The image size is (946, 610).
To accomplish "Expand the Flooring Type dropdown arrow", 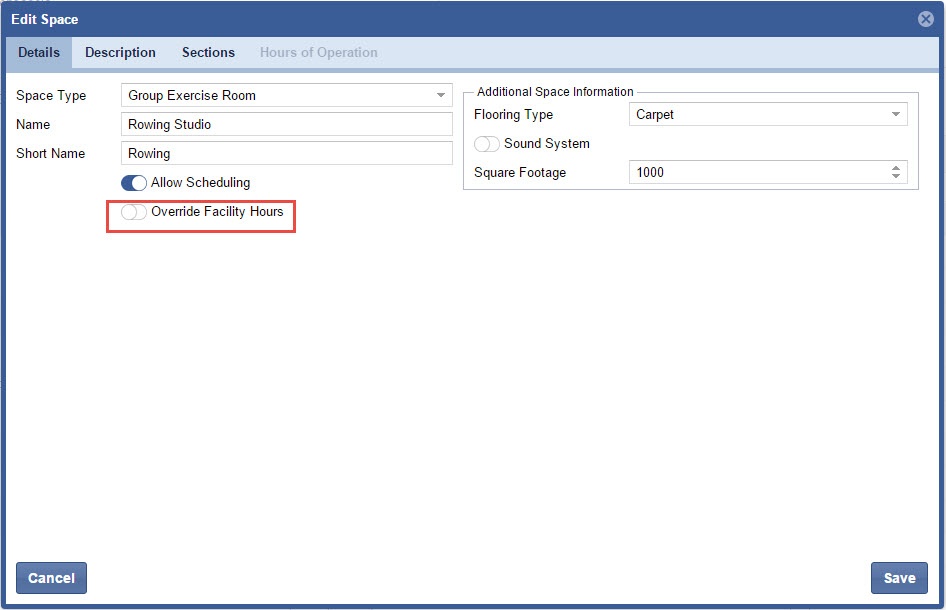I will (x=895, y=115).
